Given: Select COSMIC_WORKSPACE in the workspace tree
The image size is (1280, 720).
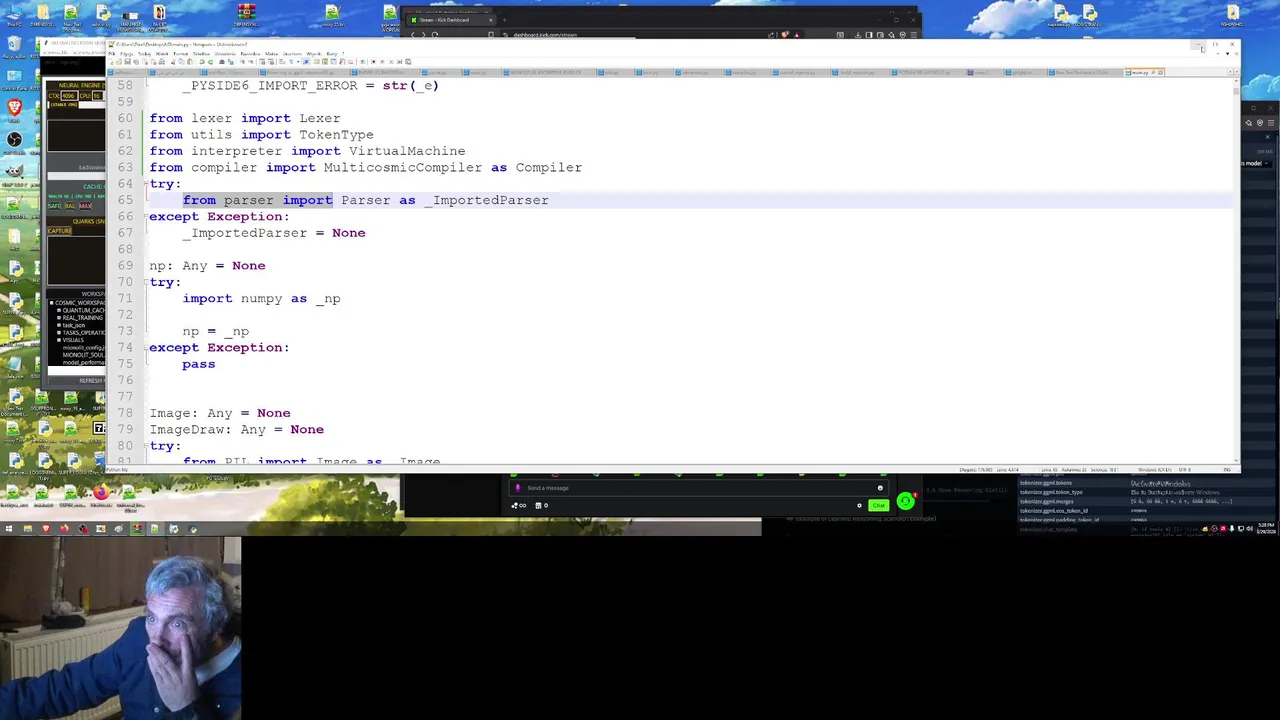Looking at the screenshot, I should 80,303.
